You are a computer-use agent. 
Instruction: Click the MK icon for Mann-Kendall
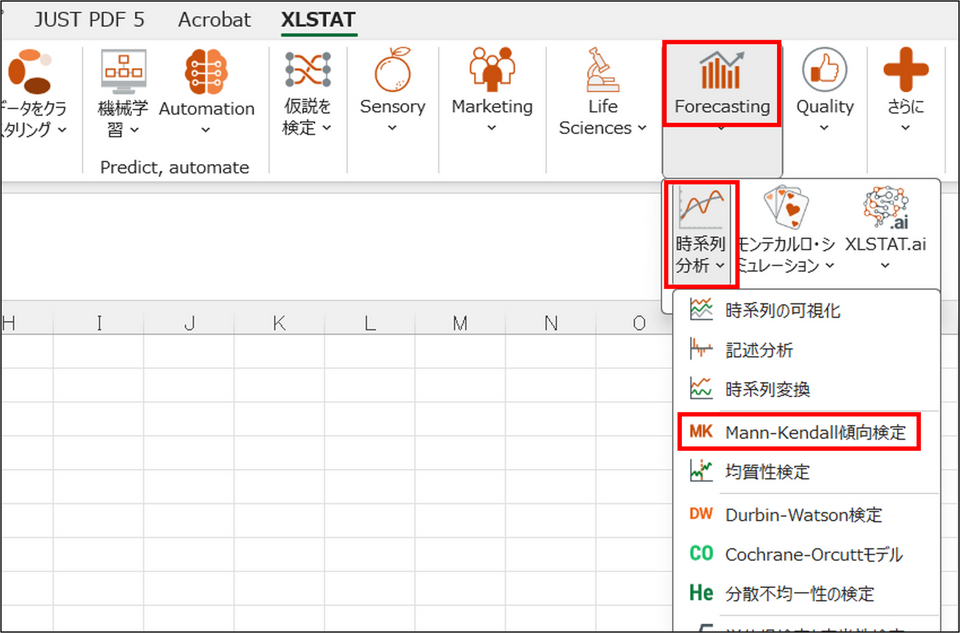click(x=701, y=432)
